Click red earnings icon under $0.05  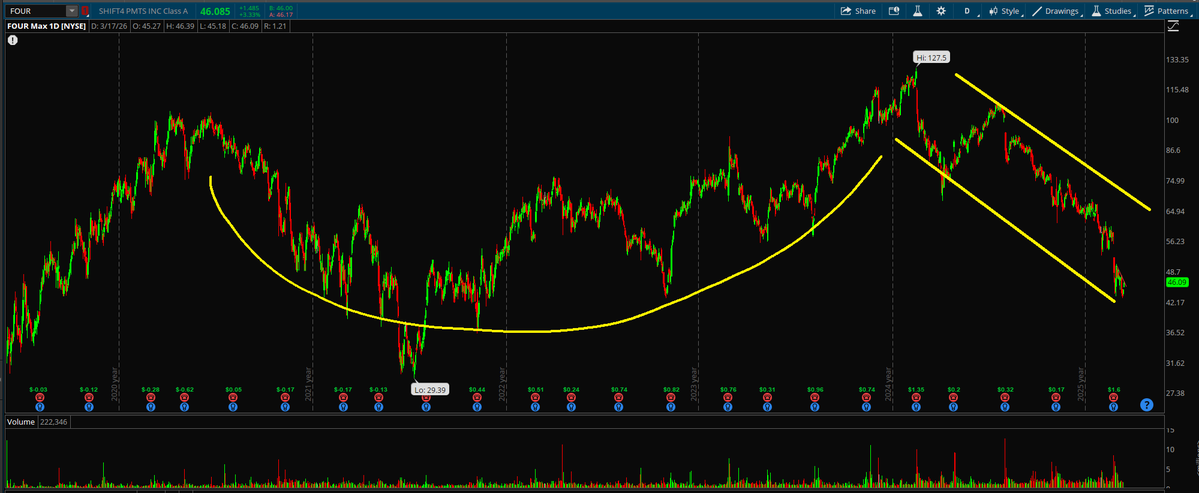coord(233,397)
